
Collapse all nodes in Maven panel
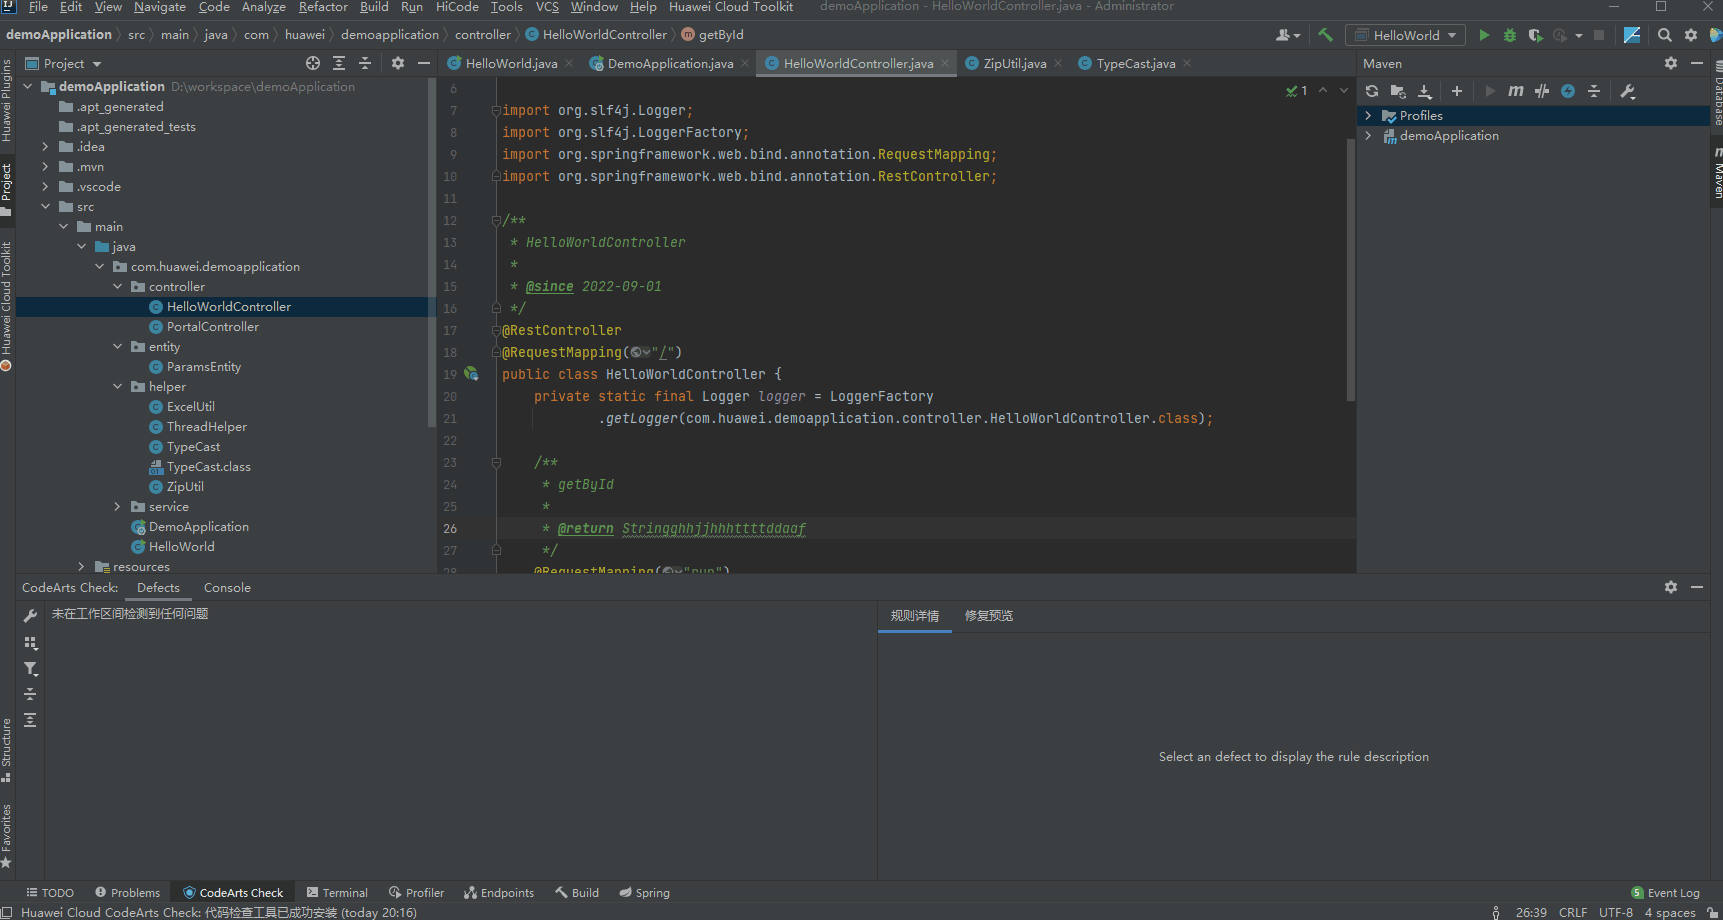[1594, 91]
